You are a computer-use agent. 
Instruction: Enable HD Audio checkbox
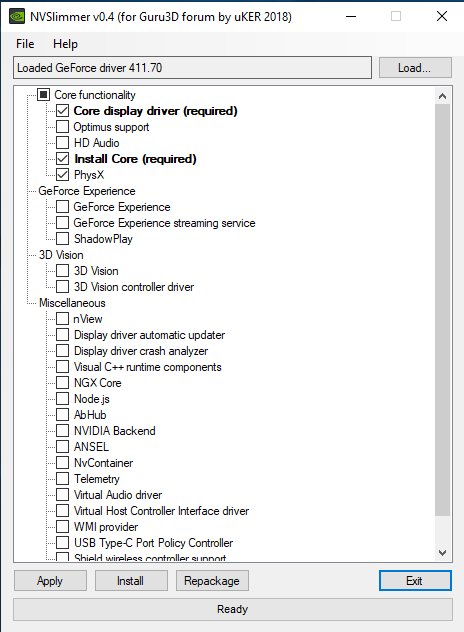point(62,143)
